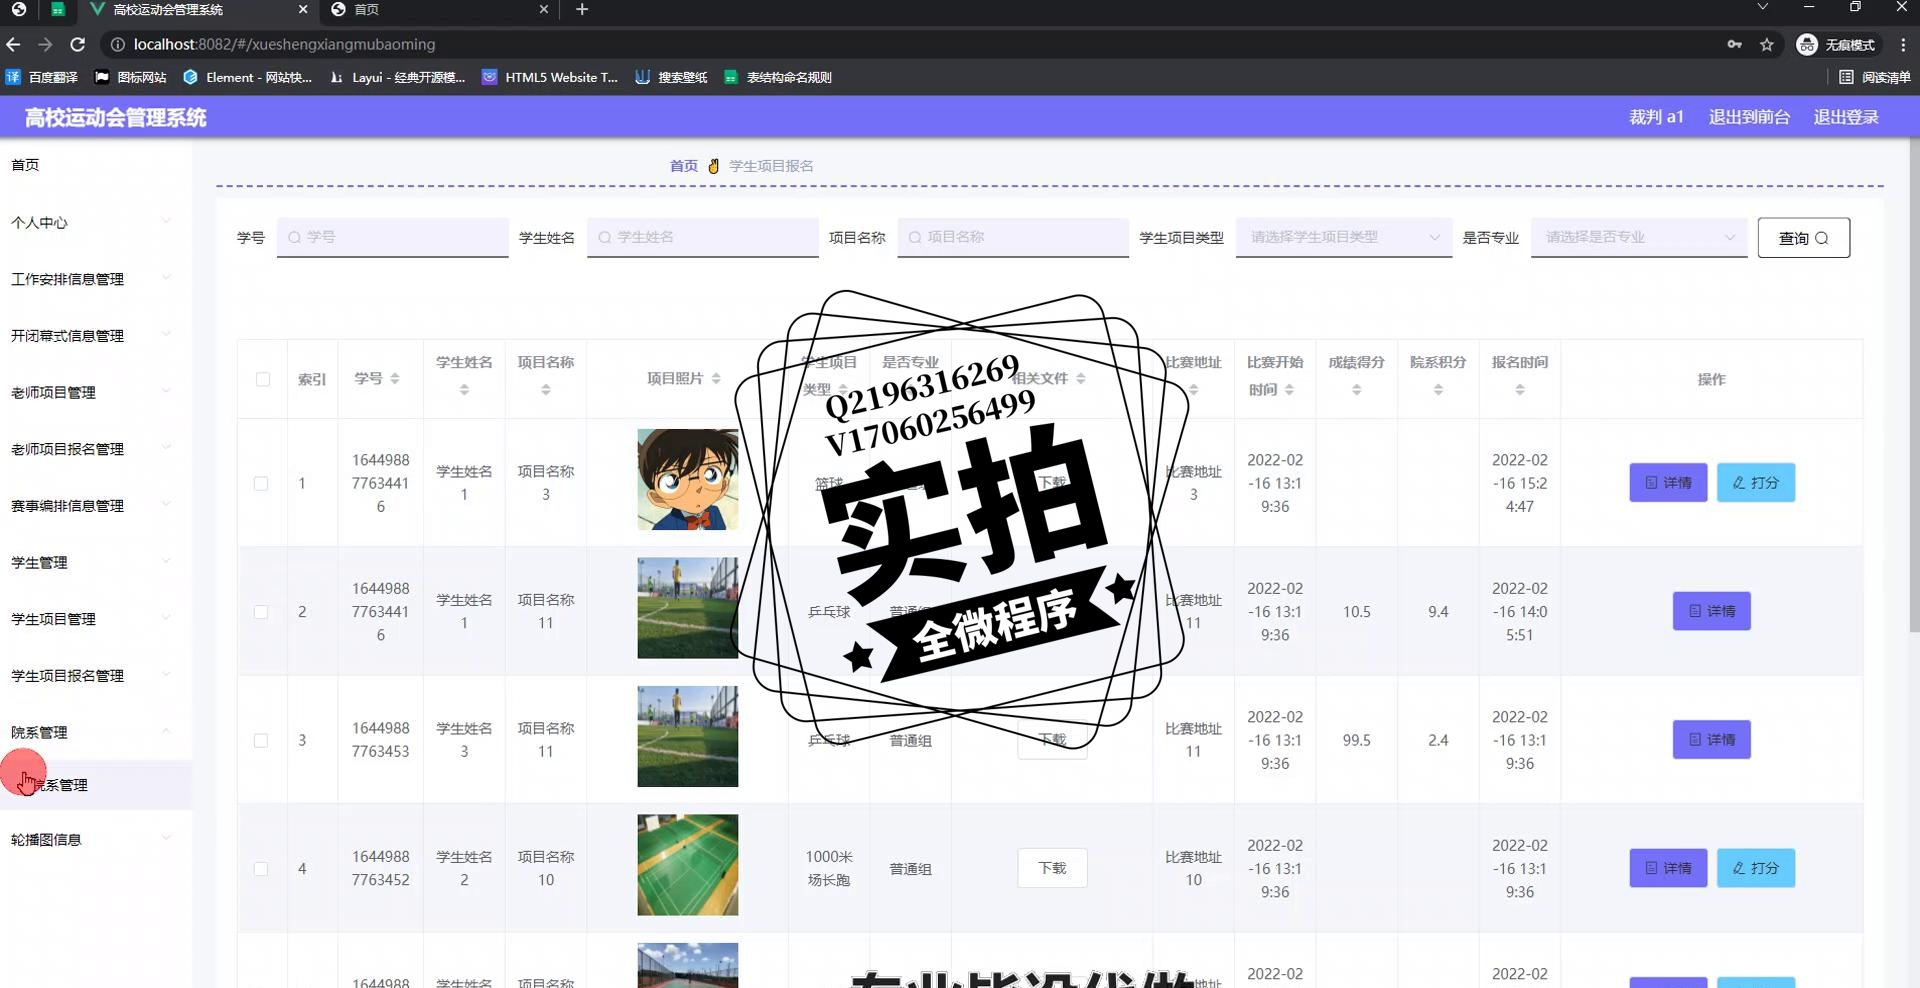Expand 个人中心 sidebar menu
This screenshot has height=988, width=1920.
(96, 222)
